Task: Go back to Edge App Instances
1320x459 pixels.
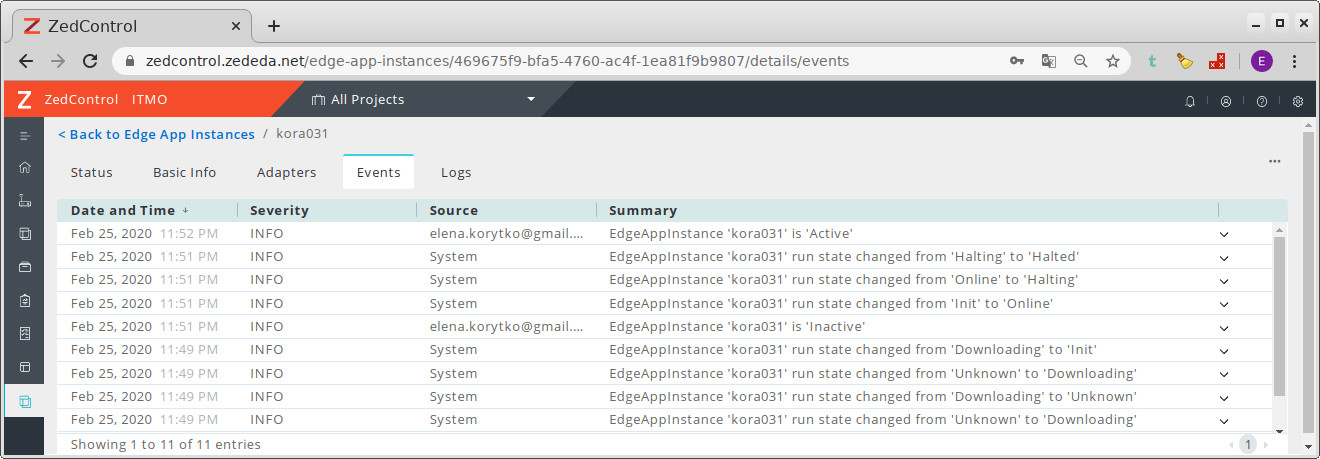Action: [x=156, y=134]
